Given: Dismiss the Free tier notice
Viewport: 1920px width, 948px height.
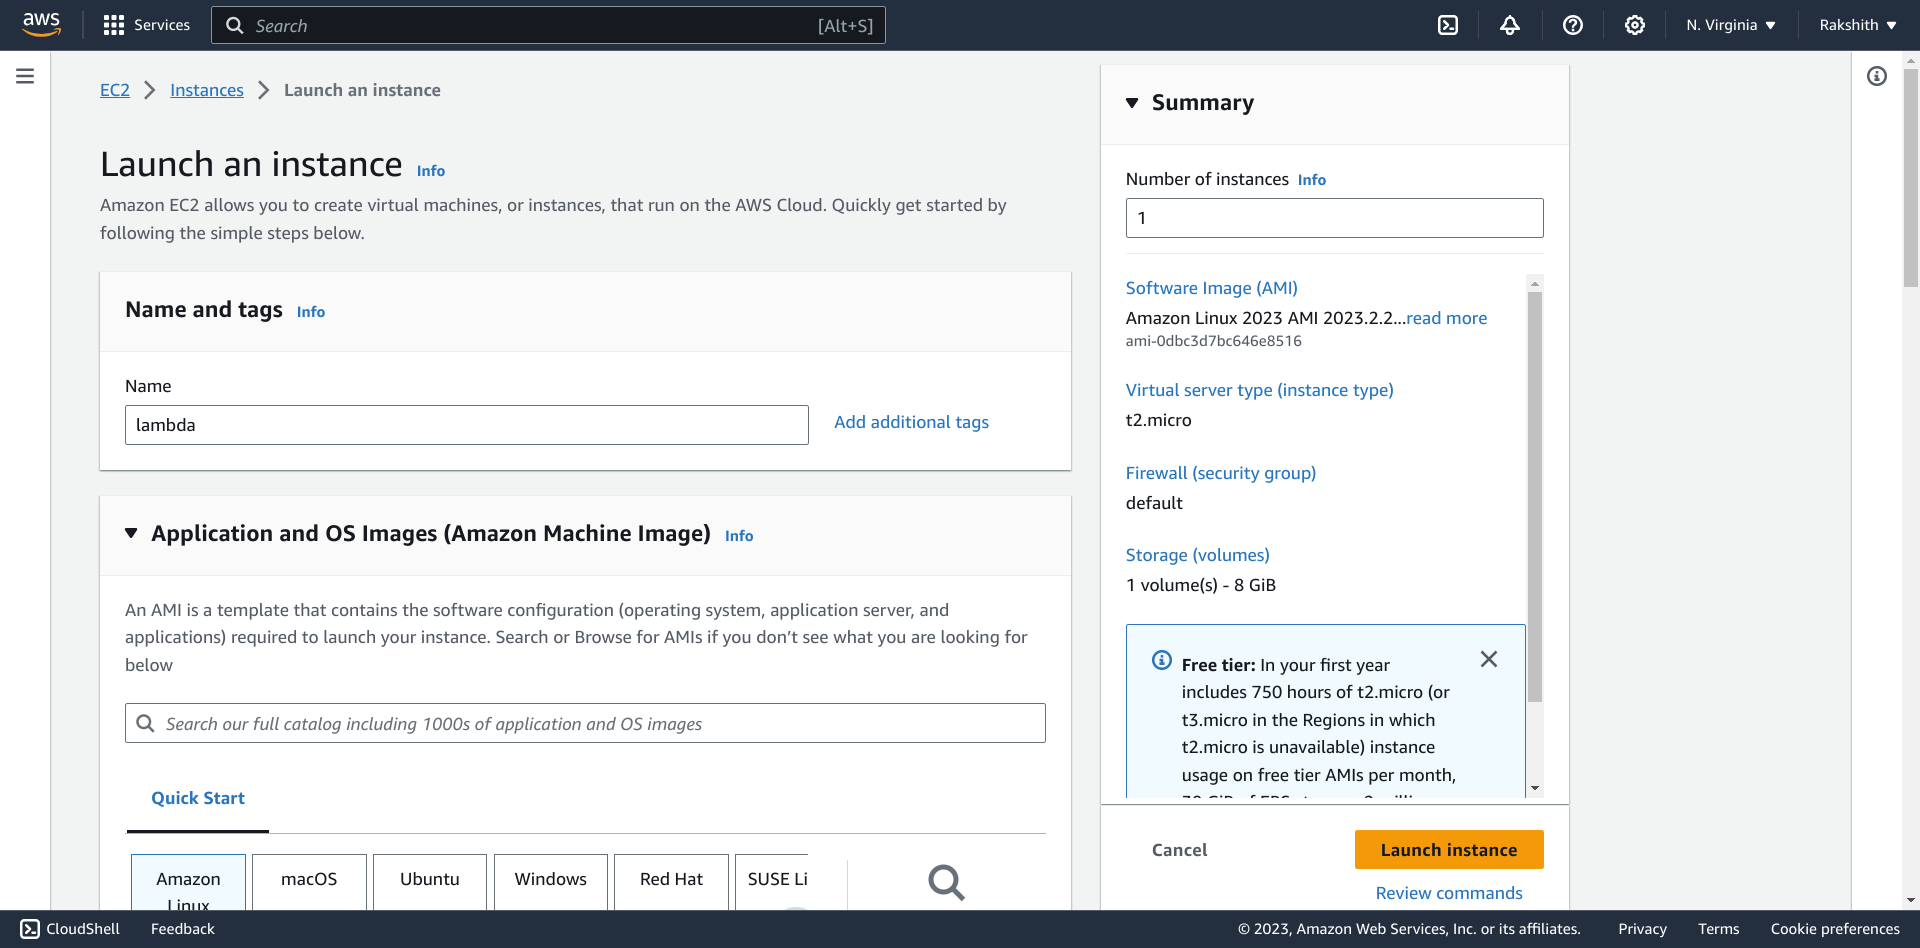Looking at the screenshot, I should [x=1489, y=659].
